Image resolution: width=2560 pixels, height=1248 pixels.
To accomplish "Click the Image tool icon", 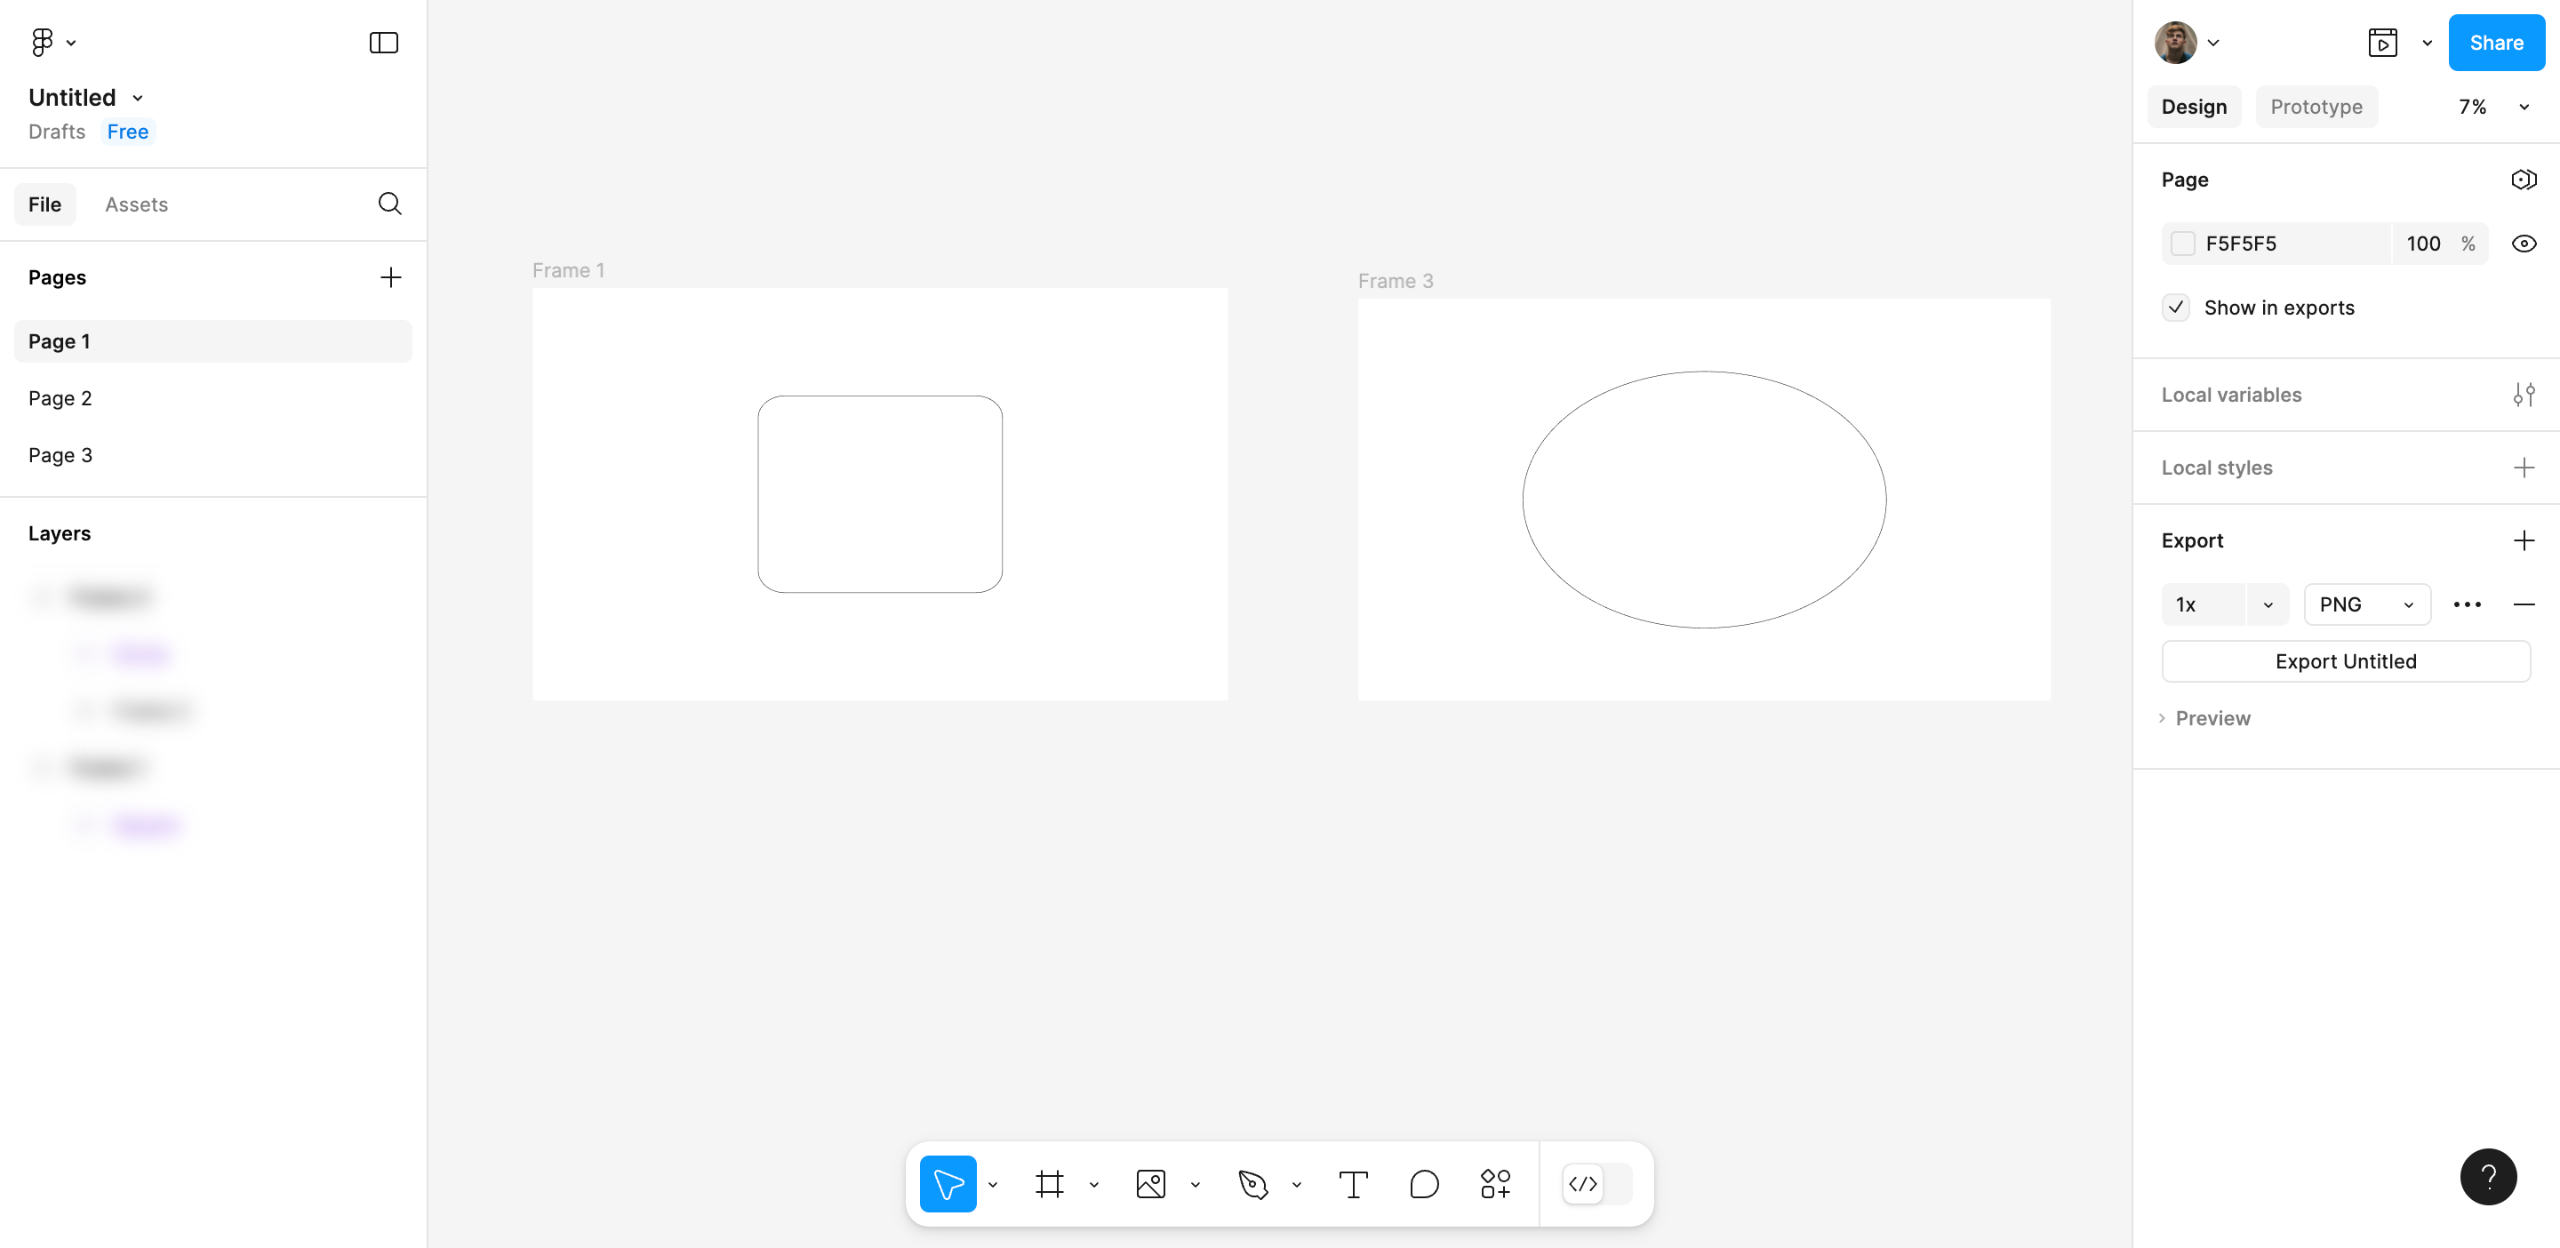I will [1151, 1184].
